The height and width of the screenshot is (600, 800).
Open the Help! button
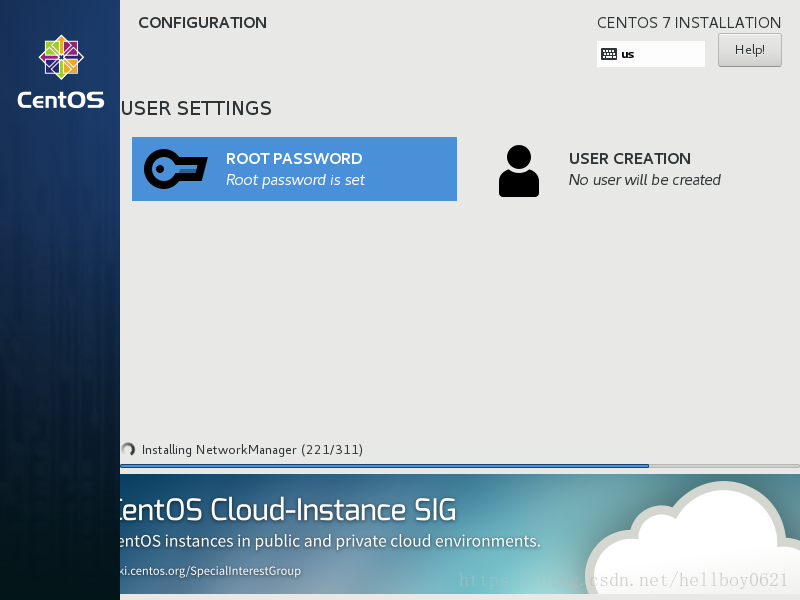coord(749,50)
